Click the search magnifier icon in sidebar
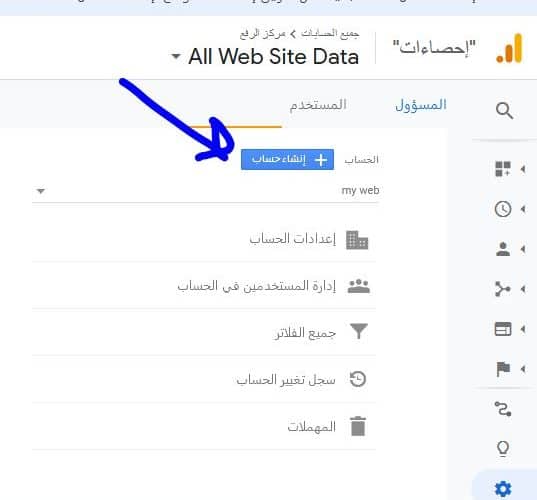The image size is (537, 500). (x=504, y=110)
